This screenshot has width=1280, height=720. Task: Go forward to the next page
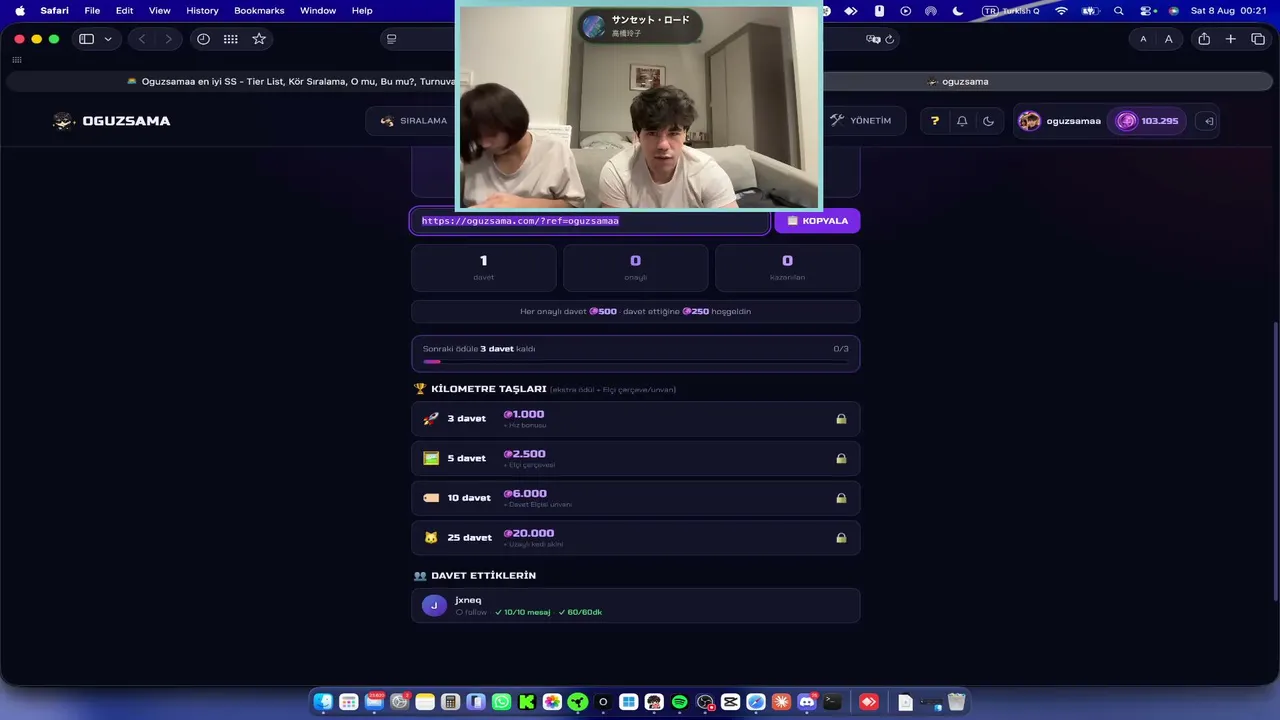click(x=168, y=39)
